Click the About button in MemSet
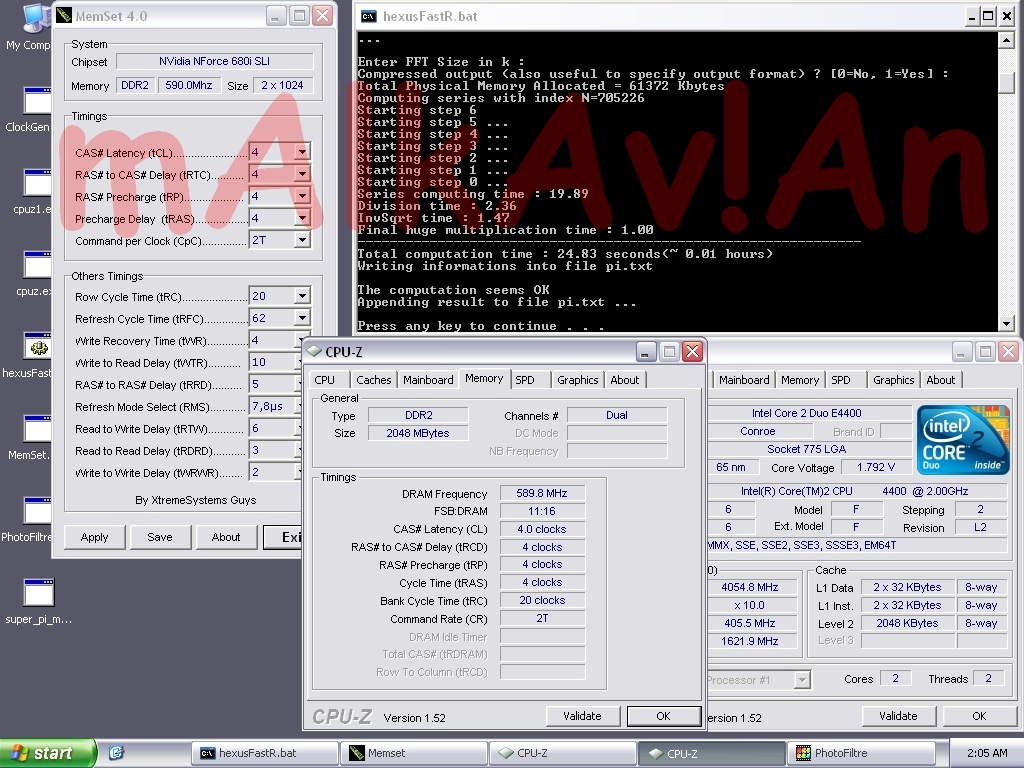This screenshot has width=1024, height=768. [x=226, y=537]
